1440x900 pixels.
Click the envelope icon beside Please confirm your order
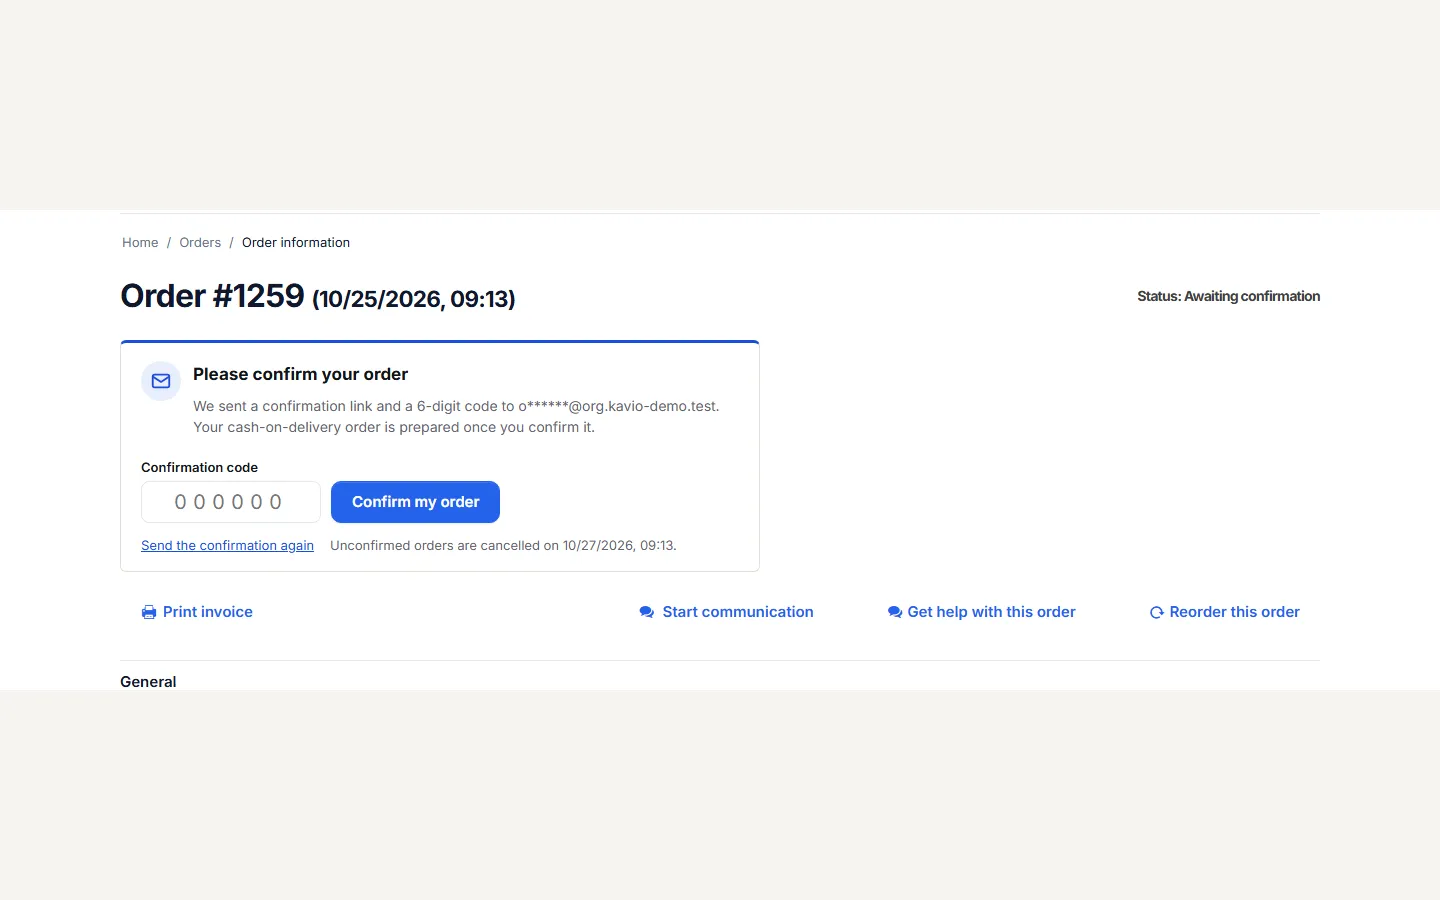(x=161, y=381)
